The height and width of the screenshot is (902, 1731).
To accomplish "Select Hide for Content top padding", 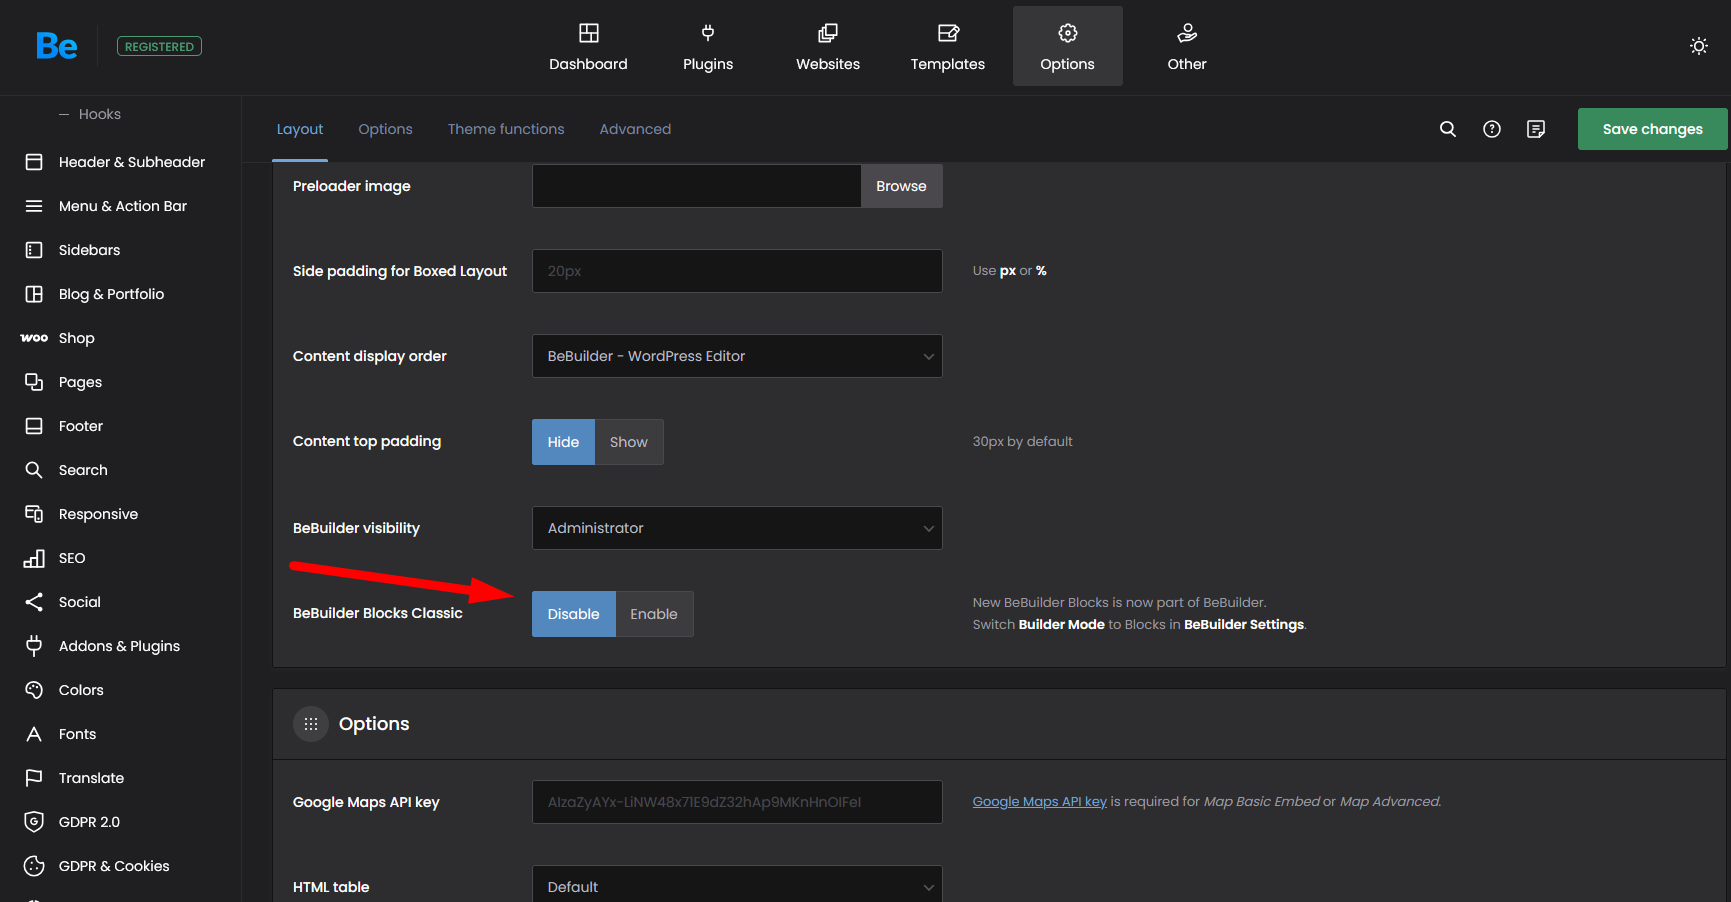I will coord(563,442).
